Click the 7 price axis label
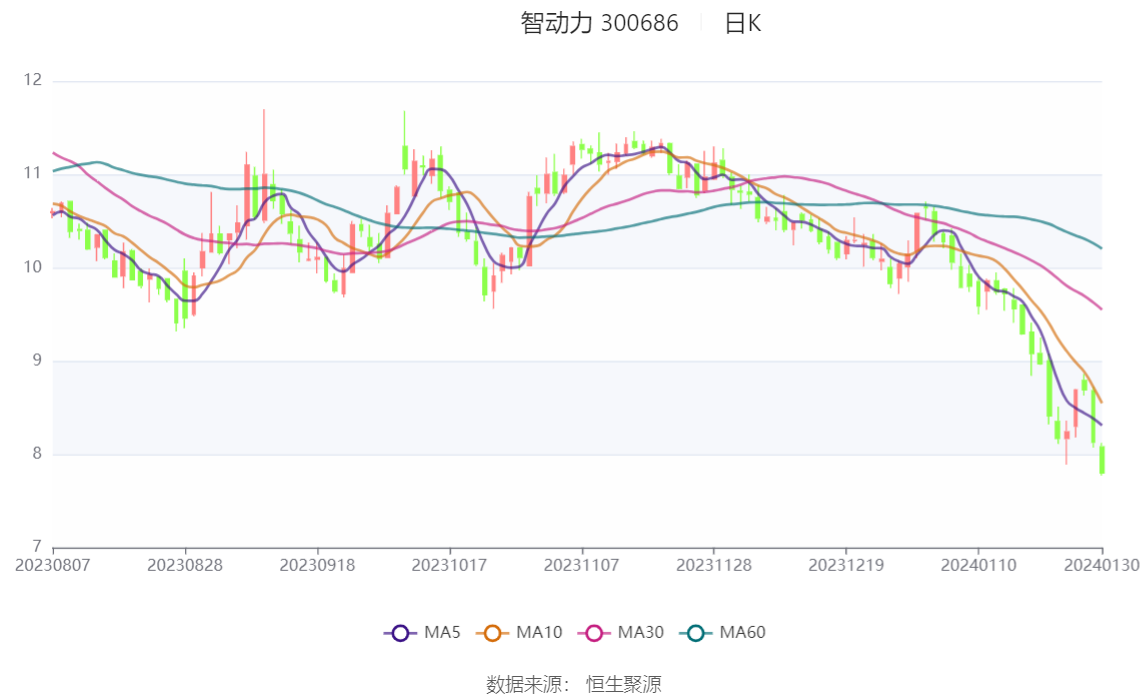This screenshot has width=1148, height=699. [37, 546]
